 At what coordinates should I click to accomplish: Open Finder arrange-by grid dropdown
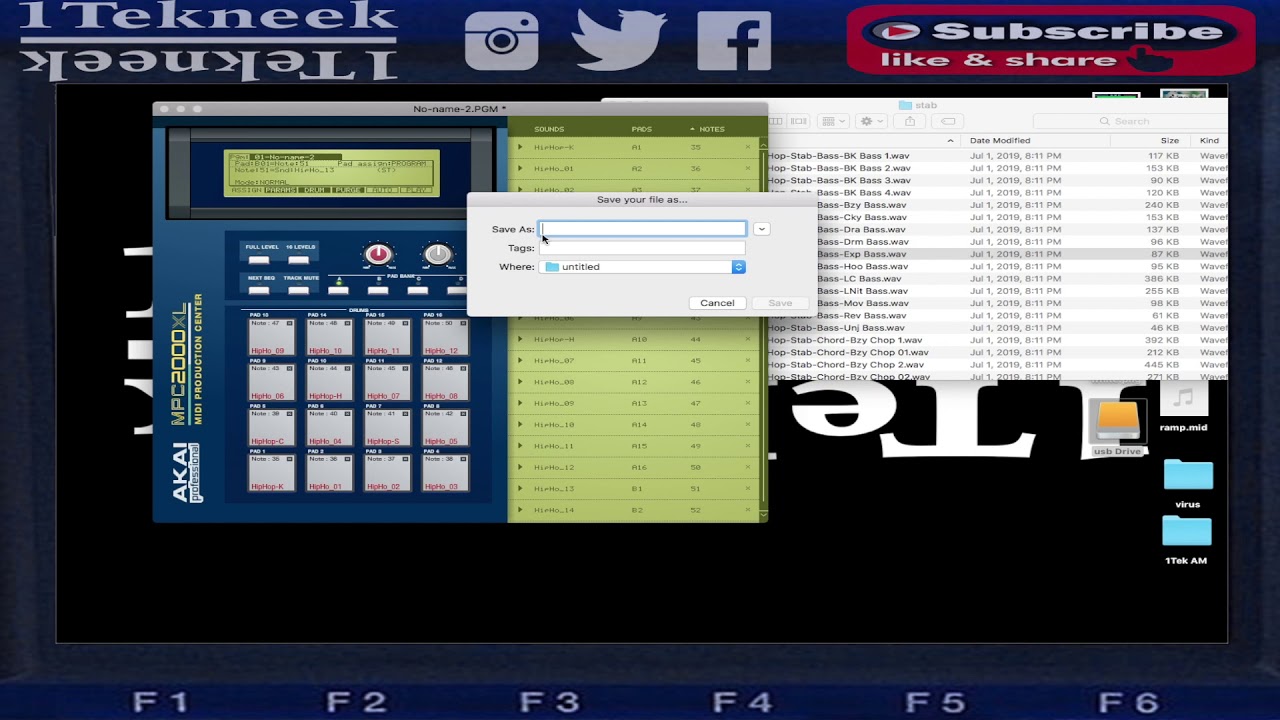tap(832, 121)
